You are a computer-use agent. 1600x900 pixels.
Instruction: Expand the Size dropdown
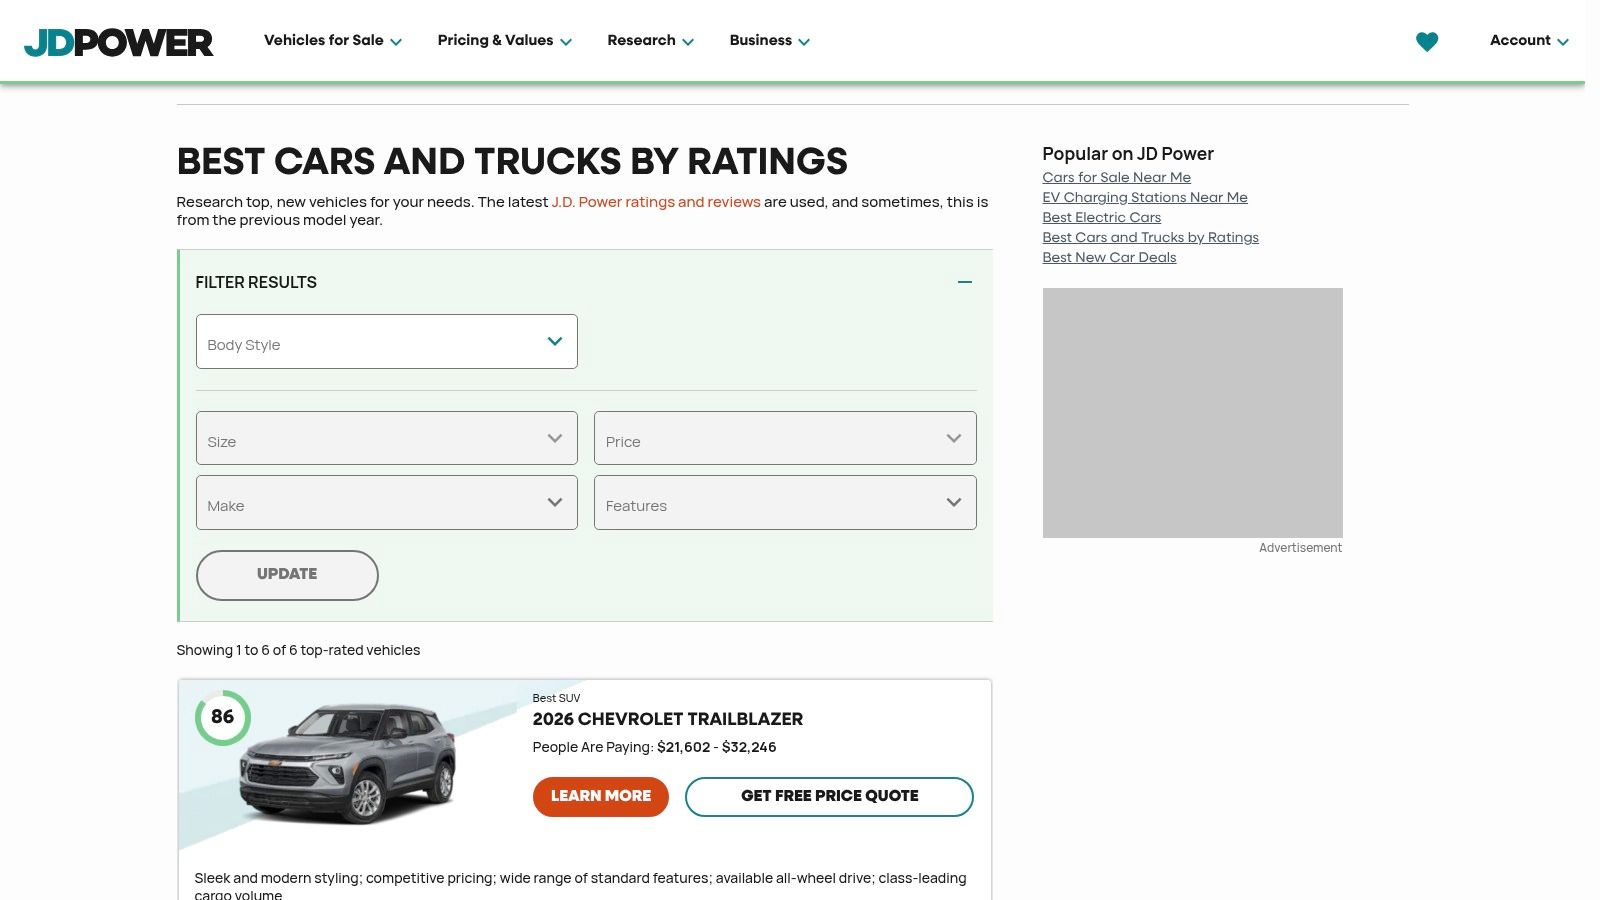(387, 438)
